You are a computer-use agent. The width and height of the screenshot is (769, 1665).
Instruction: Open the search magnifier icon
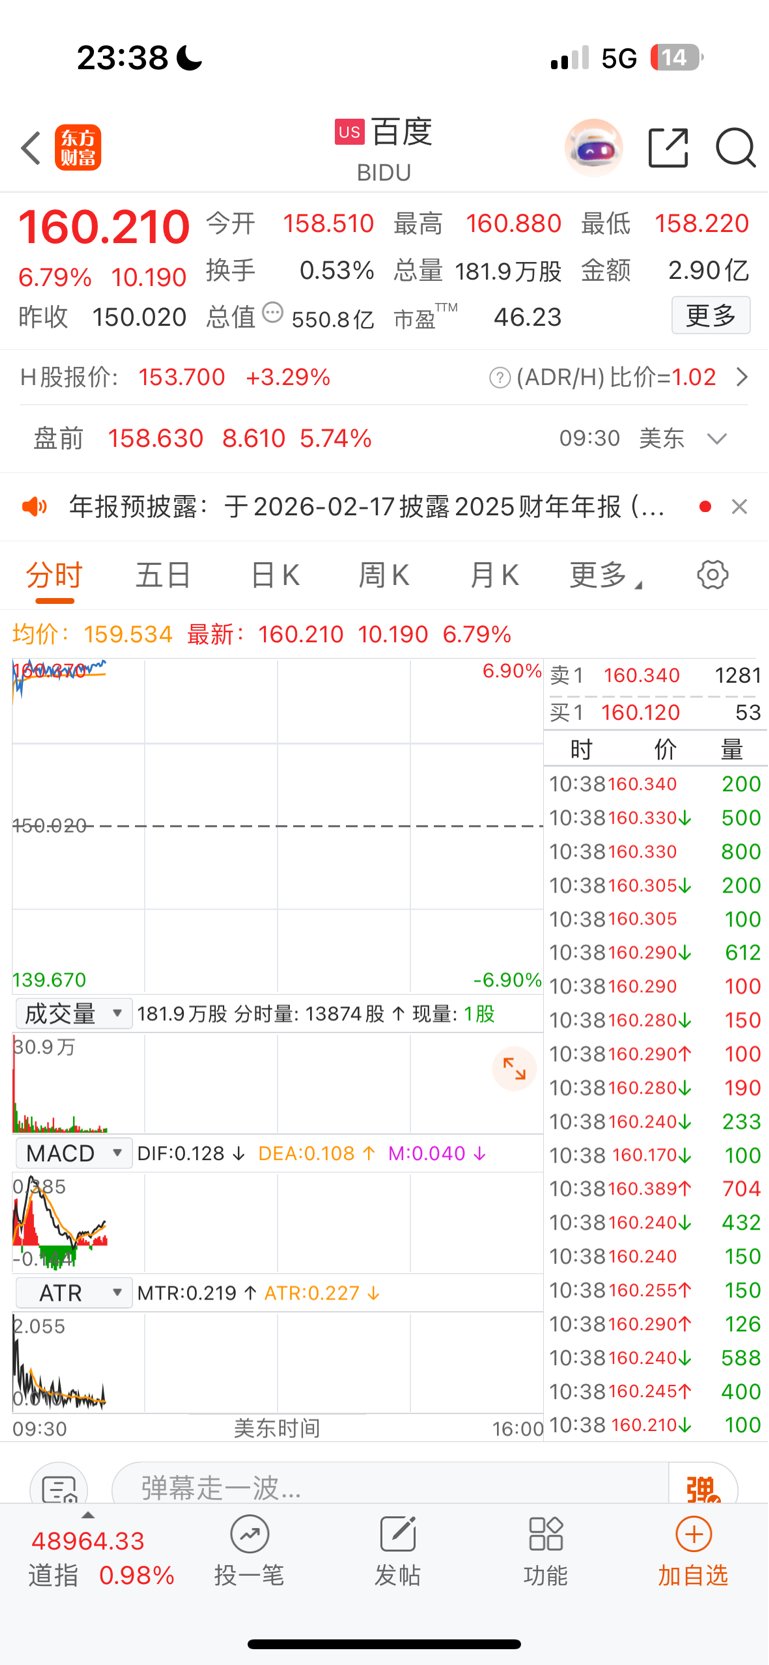pyautogui.click(x=735, y=148)
